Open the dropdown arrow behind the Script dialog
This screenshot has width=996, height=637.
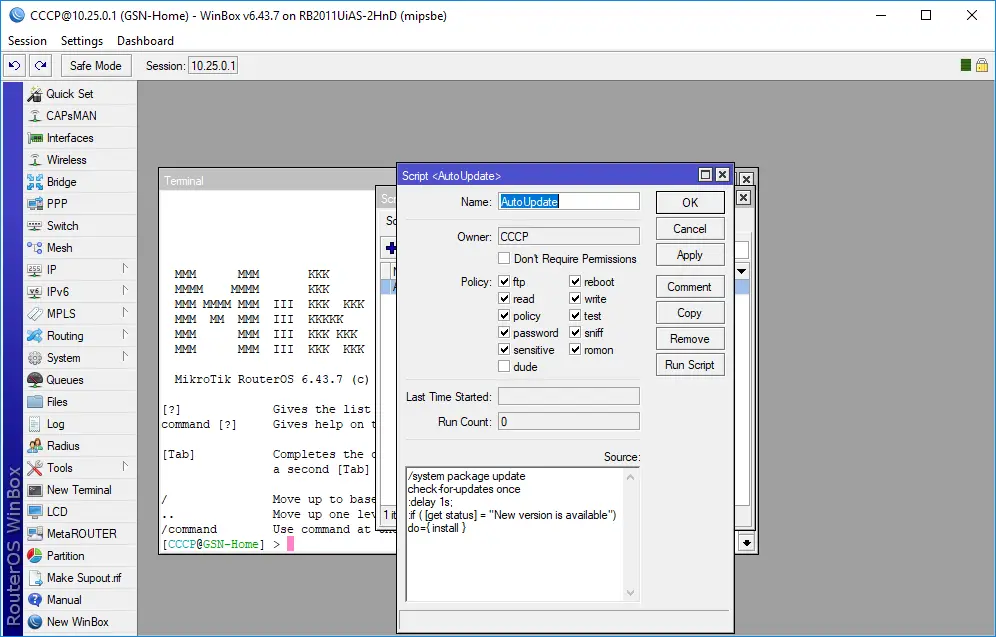741,272
